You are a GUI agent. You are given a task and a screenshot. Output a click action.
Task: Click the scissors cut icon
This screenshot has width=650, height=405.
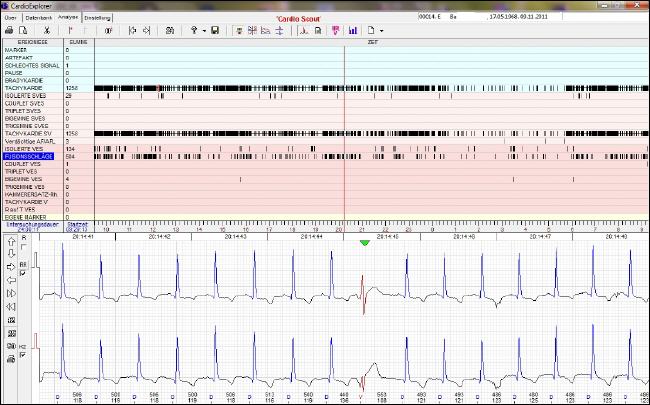click(46, 30)
